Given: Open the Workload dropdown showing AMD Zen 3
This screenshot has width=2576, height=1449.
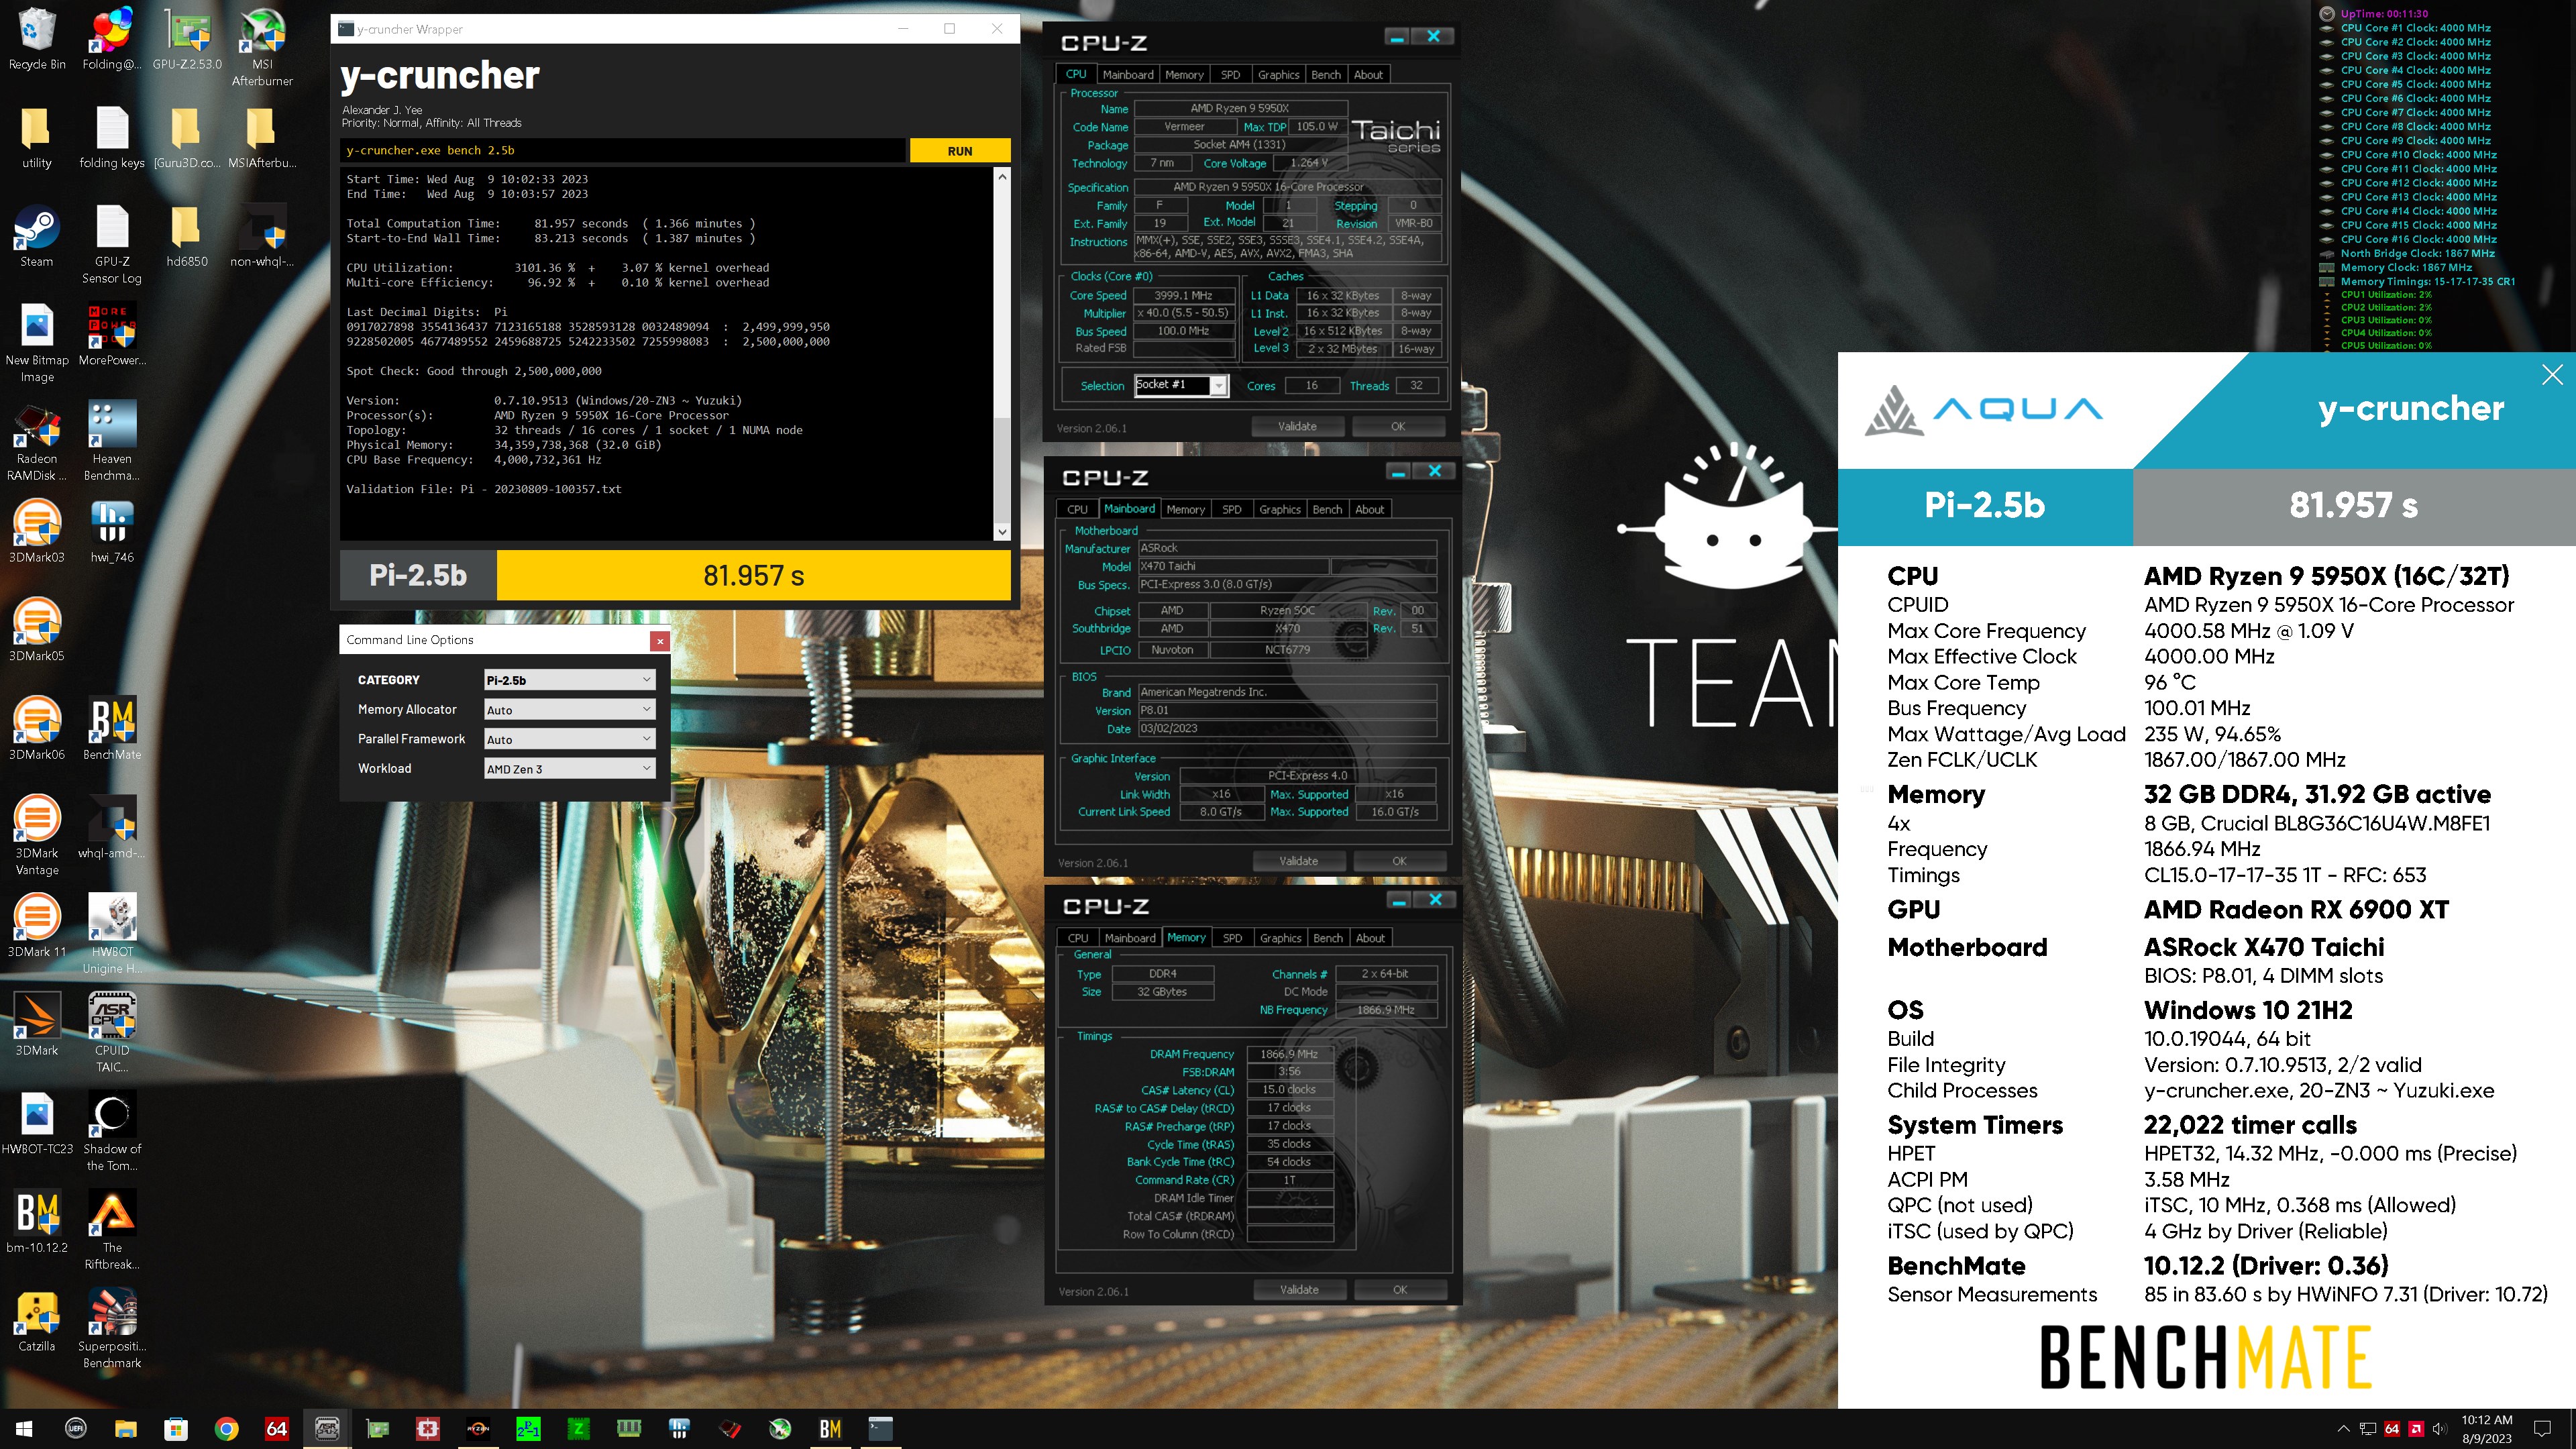Looking at the screenshot, I should click(x=569, y=769).
